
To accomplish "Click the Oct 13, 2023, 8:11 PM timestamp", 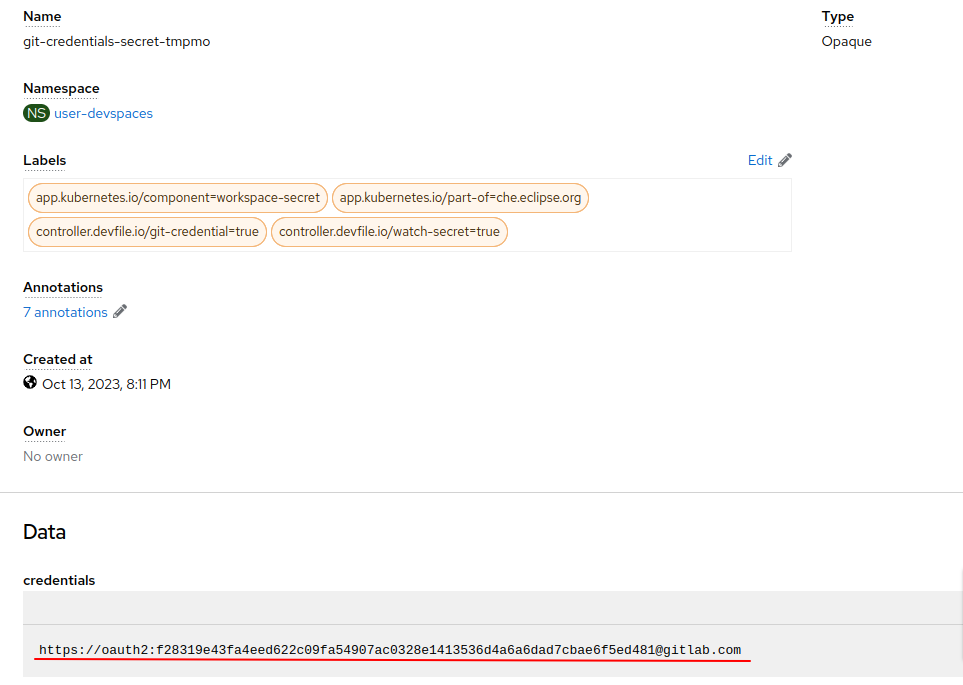I will (106, 384).
